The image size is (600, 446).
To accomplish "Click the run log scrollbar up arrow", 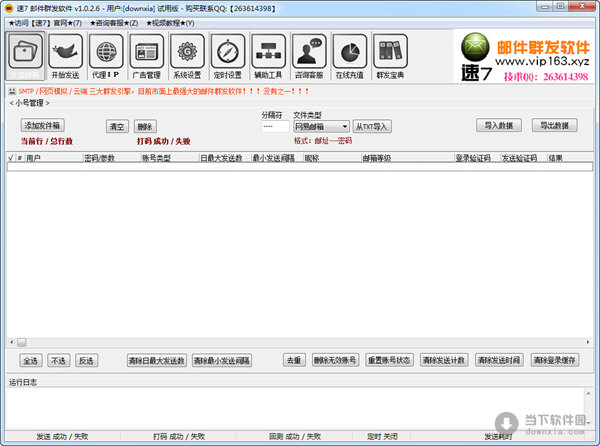I will [589, 393].
